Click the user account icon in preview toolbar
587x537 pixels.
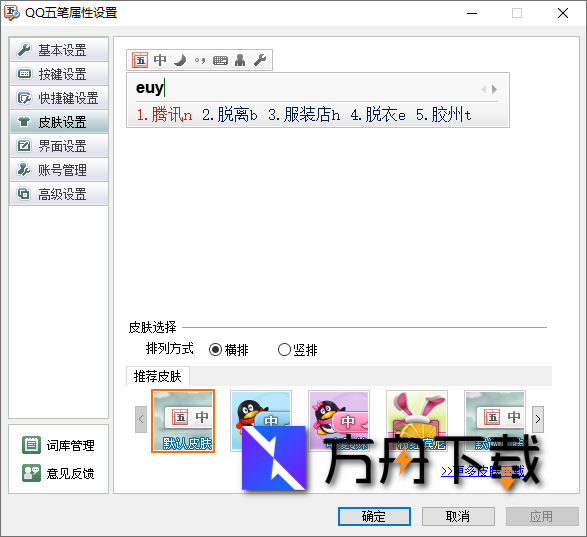coord(240,60)
